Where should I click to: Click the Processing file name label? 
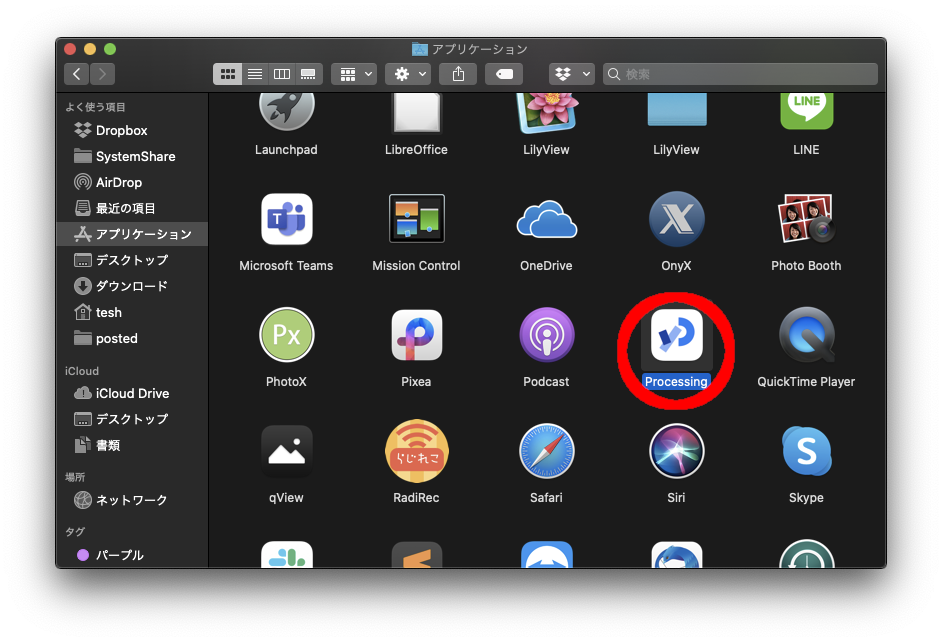tap(676, 381)
